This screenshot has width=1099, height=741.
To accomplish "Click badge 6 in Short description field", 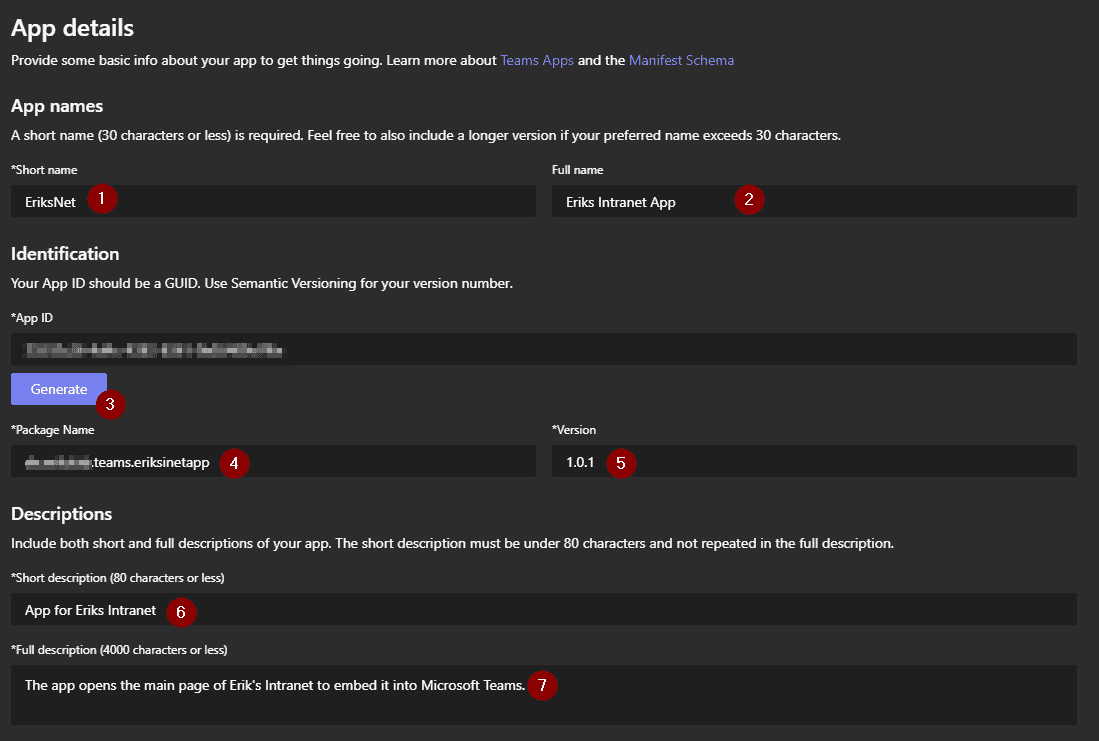I will coord(180,611).
